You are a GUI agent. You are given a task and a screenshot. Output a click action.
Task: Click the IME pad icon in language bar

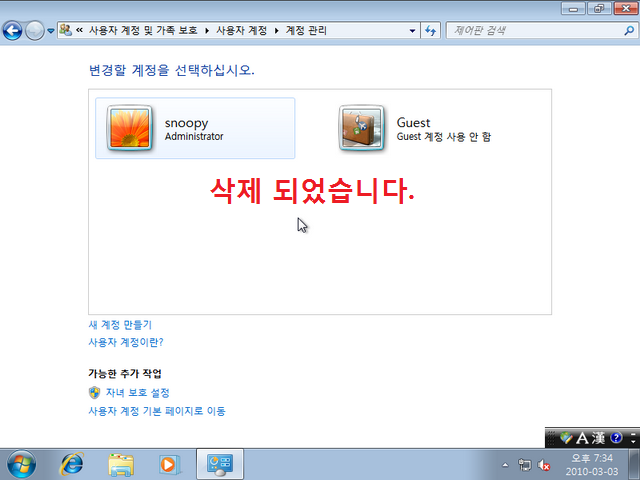(566, 438)
